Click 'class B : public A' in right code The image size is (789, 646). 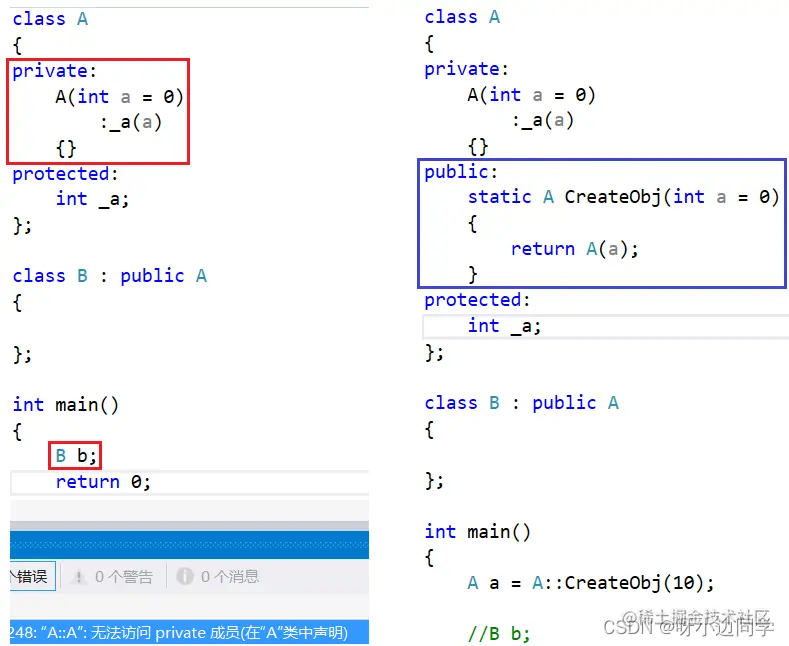point(521,402)
